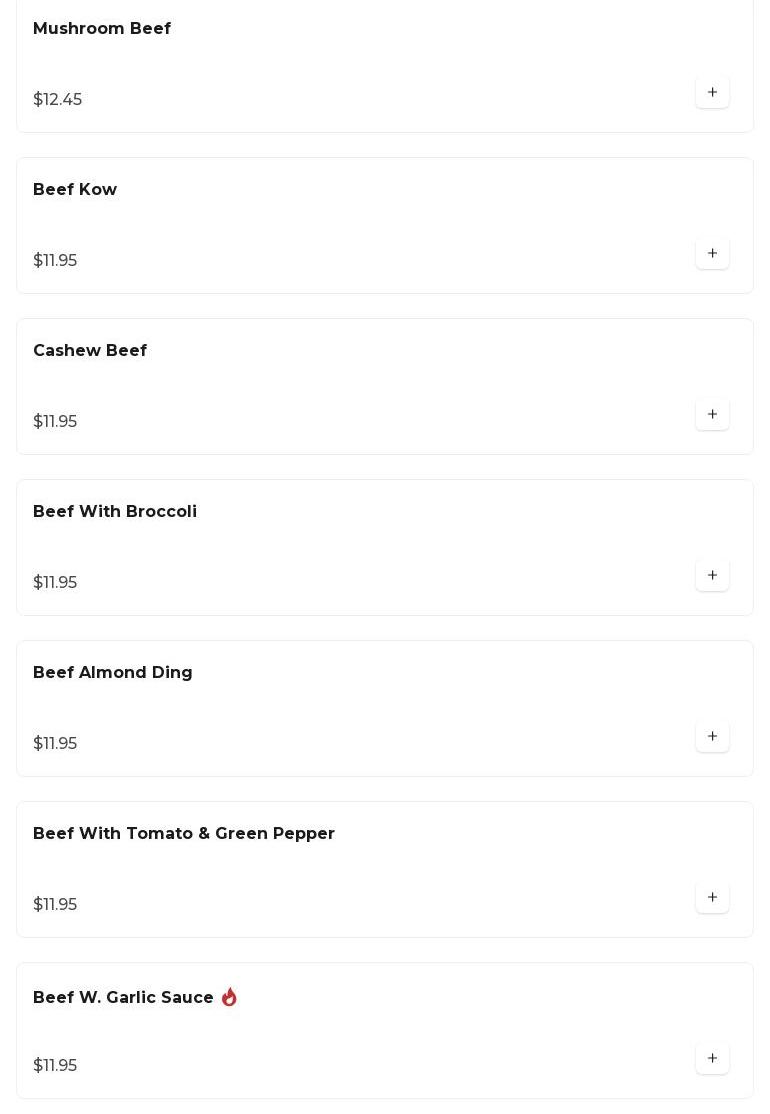Viewport: 770px width, 1114px height.
Task: Click price of Beef W. Garlic Sauce
Action: [x=55, y=1066]
